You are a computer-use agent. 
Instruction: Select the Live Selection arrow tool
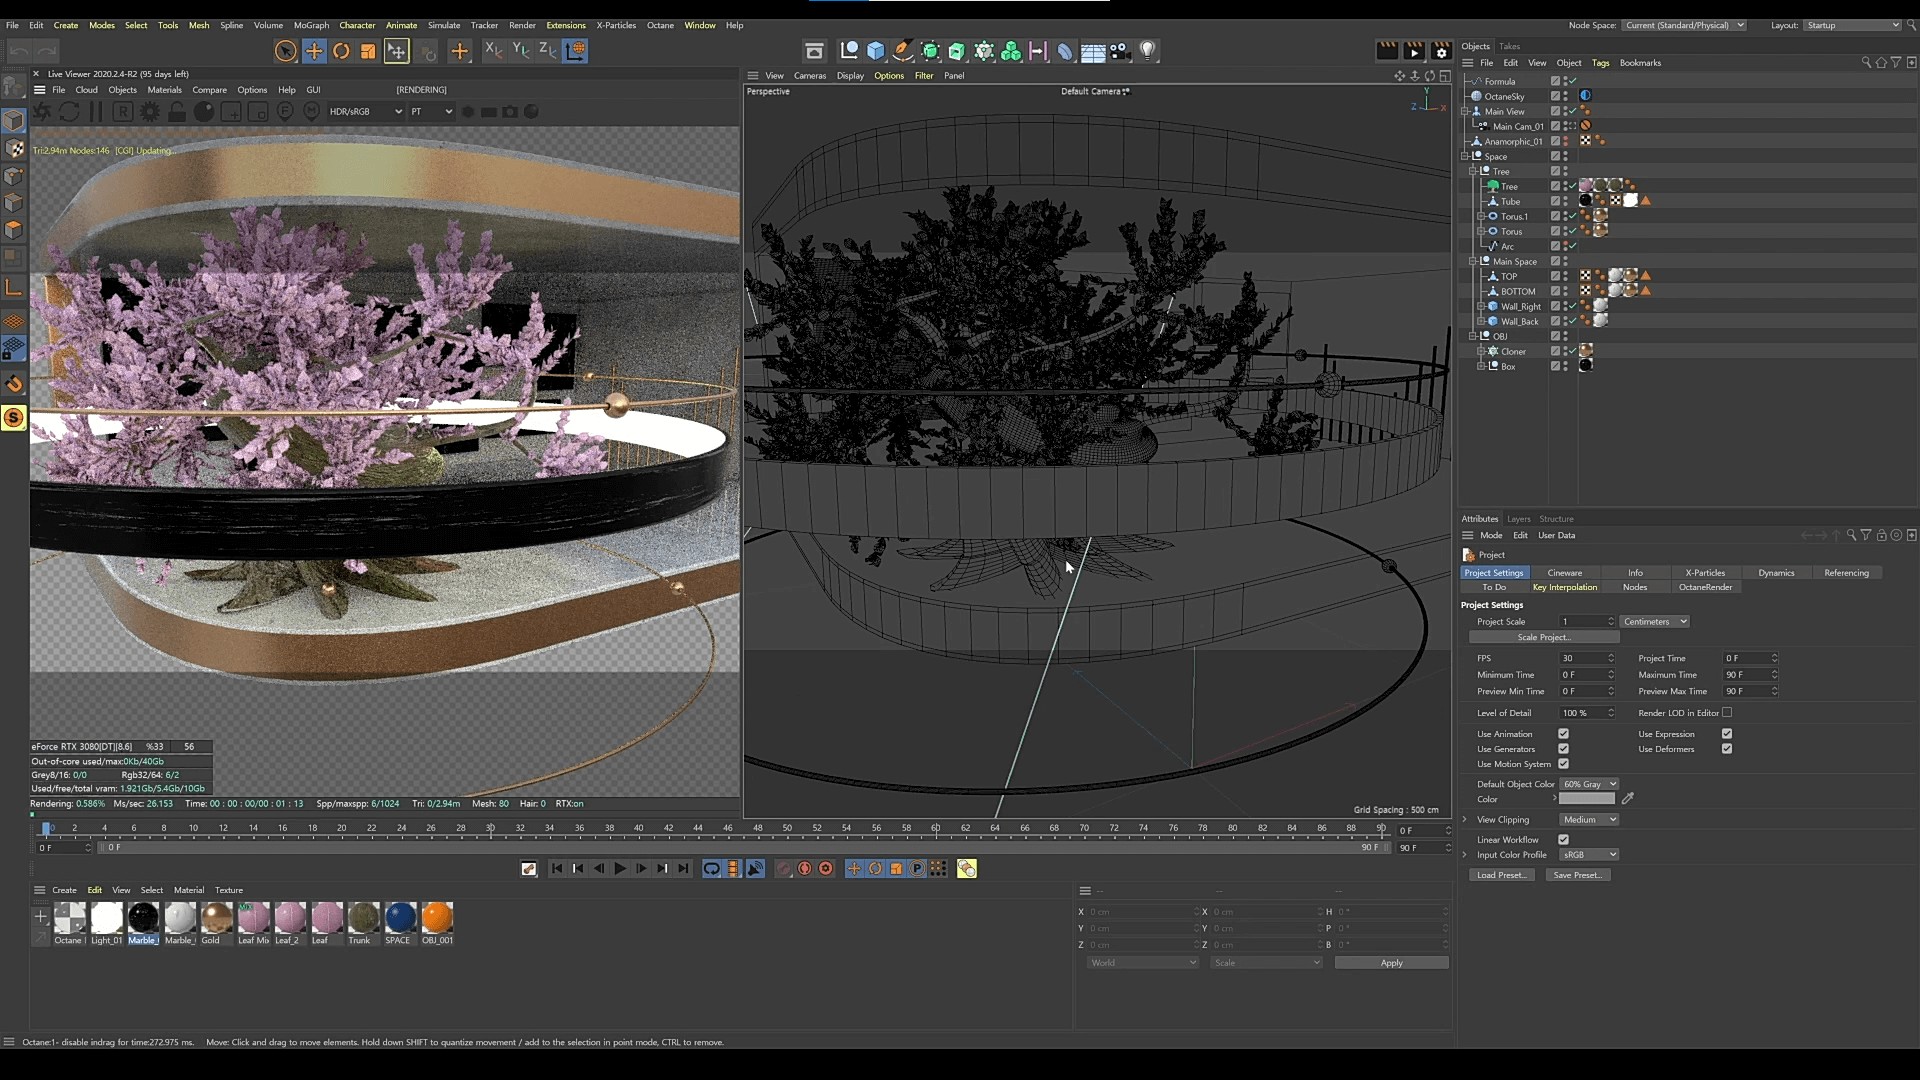tap(286, 51)
